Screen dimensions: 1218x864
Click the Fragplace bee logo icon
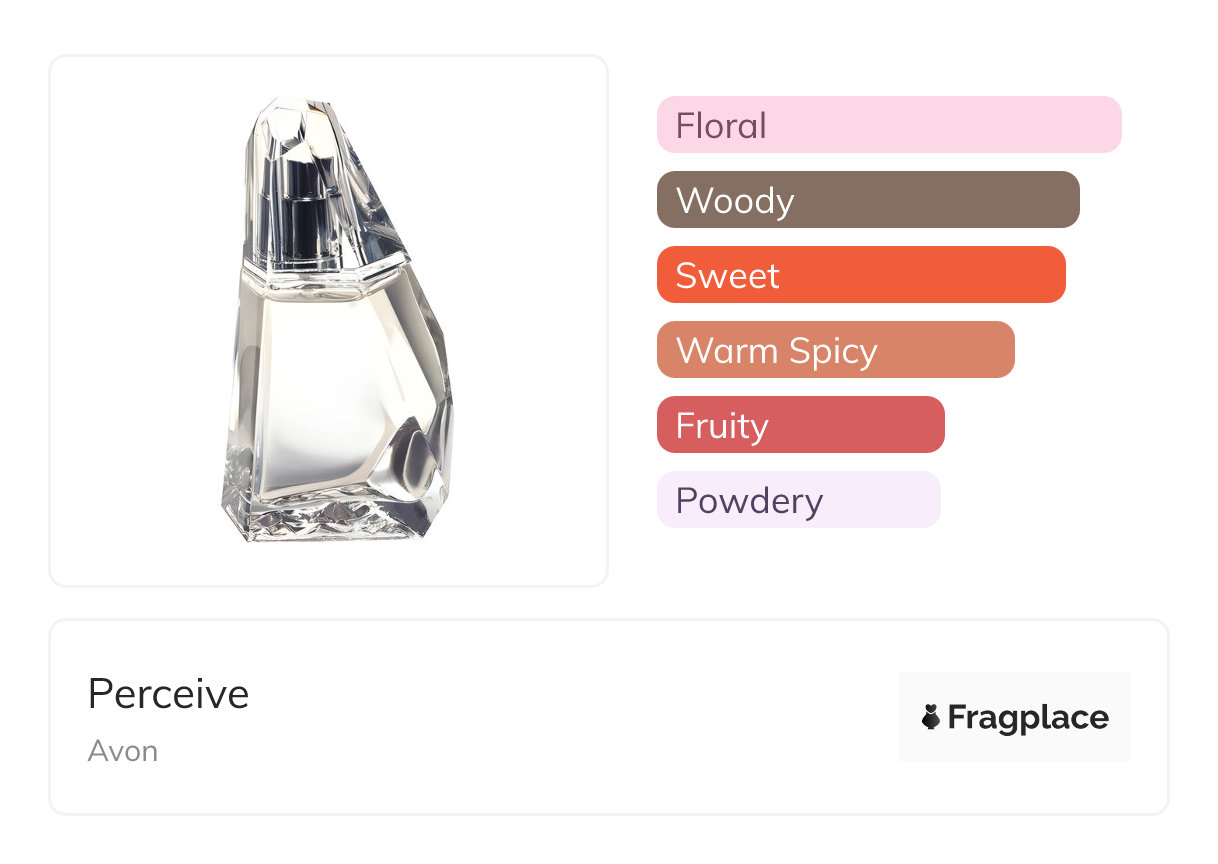[931, 717]
